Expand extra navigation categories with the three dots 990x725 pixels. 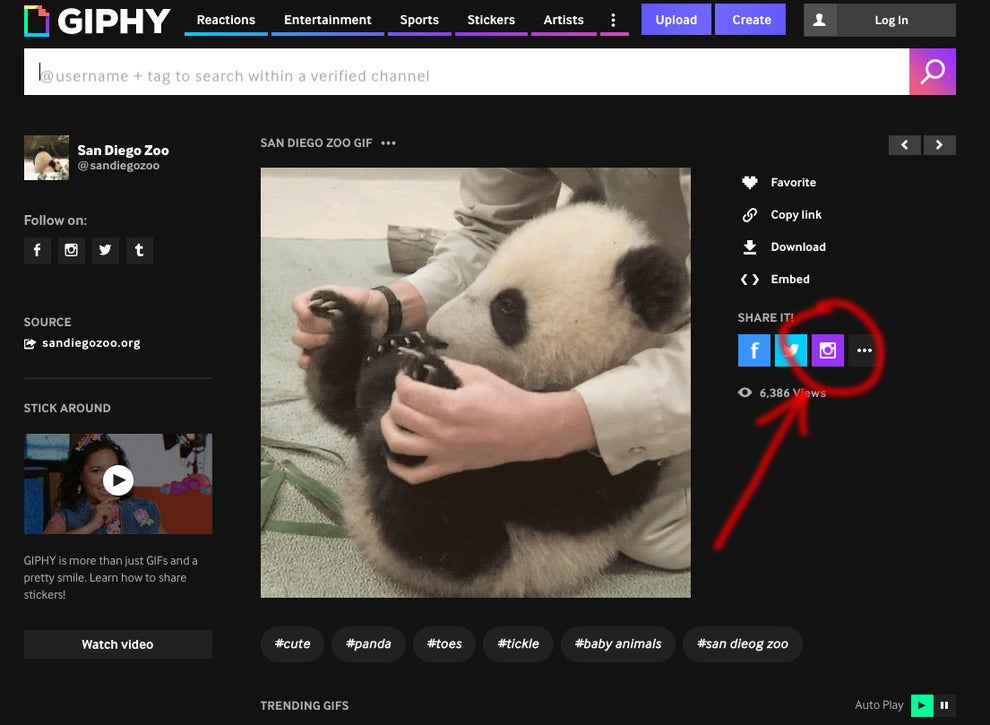pyautogui.click(x=613, y=19)
